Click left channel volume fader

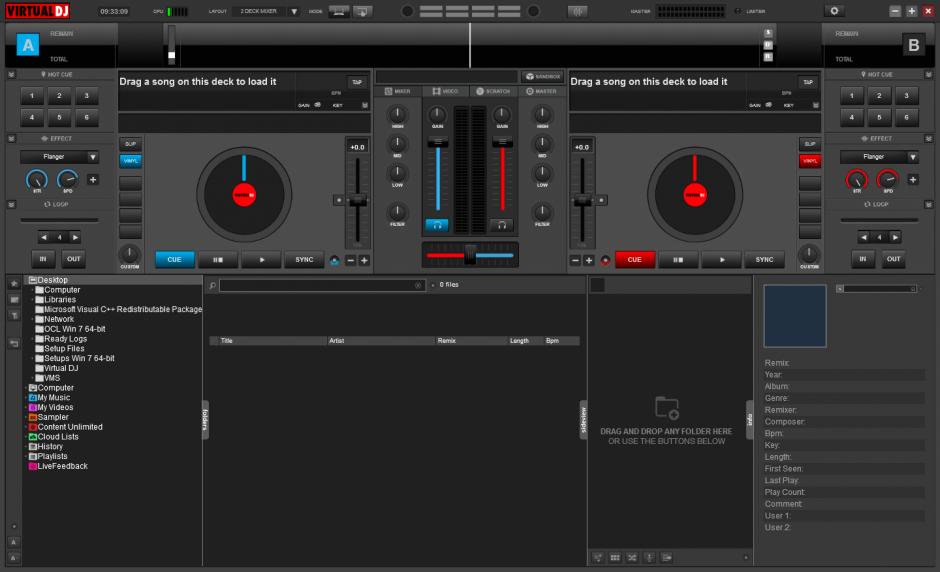(x=438, y=142)
